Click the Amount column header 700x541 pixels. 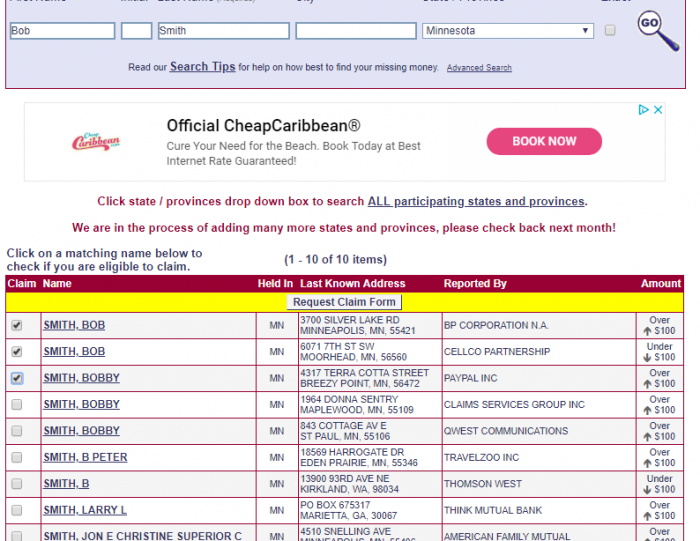coord(661,284)
